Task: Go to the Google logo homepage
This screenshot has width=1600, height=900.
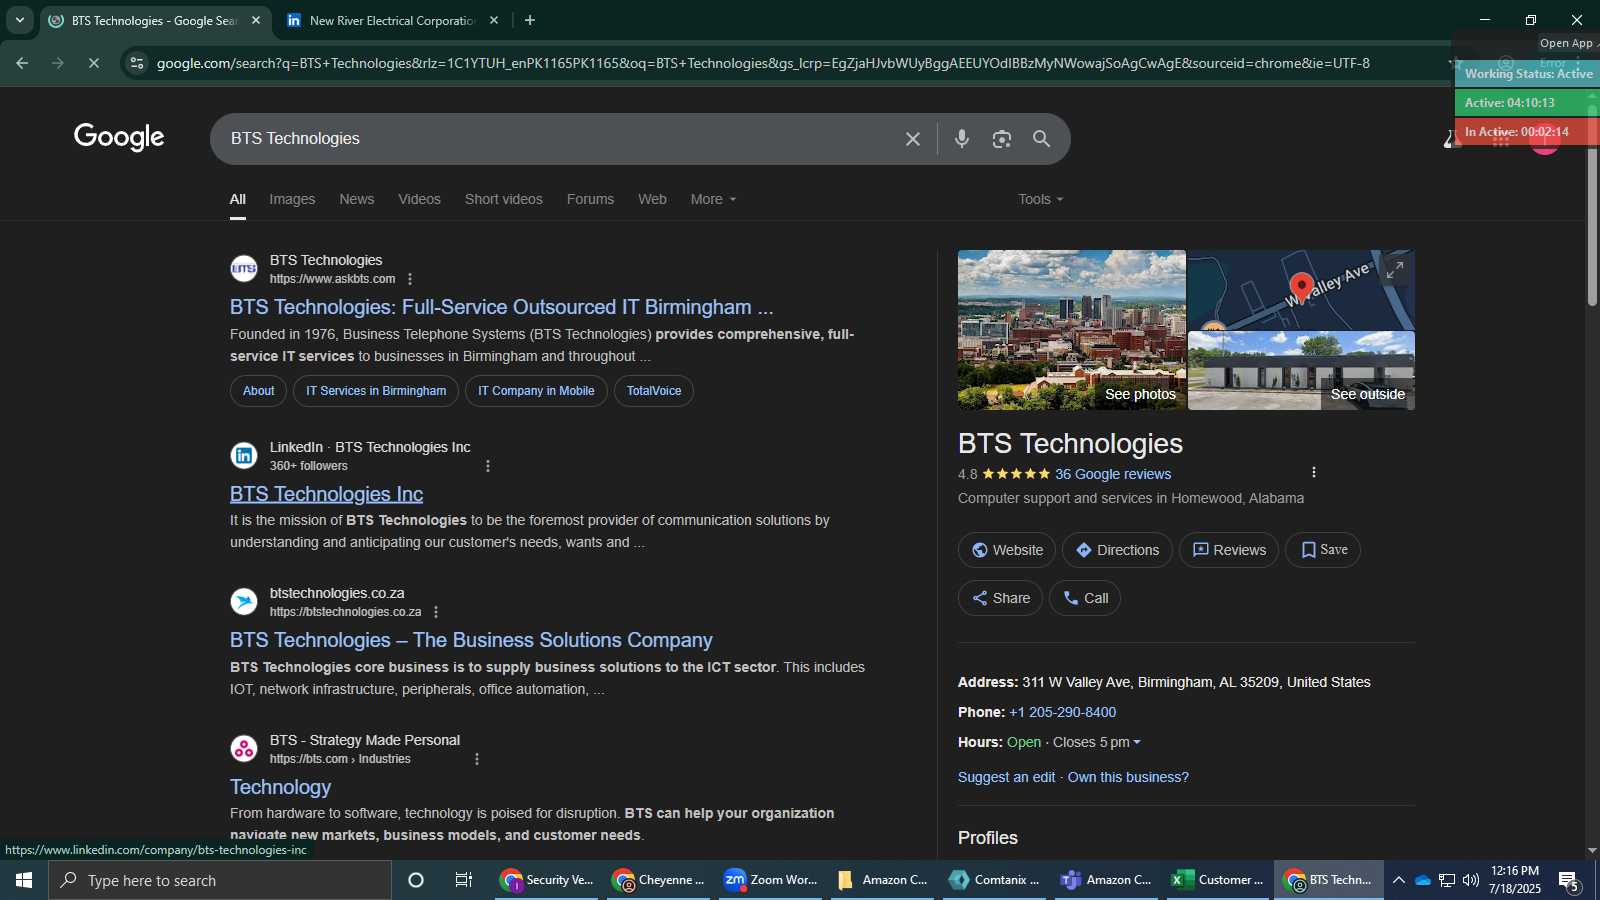Action: point(119,137)
